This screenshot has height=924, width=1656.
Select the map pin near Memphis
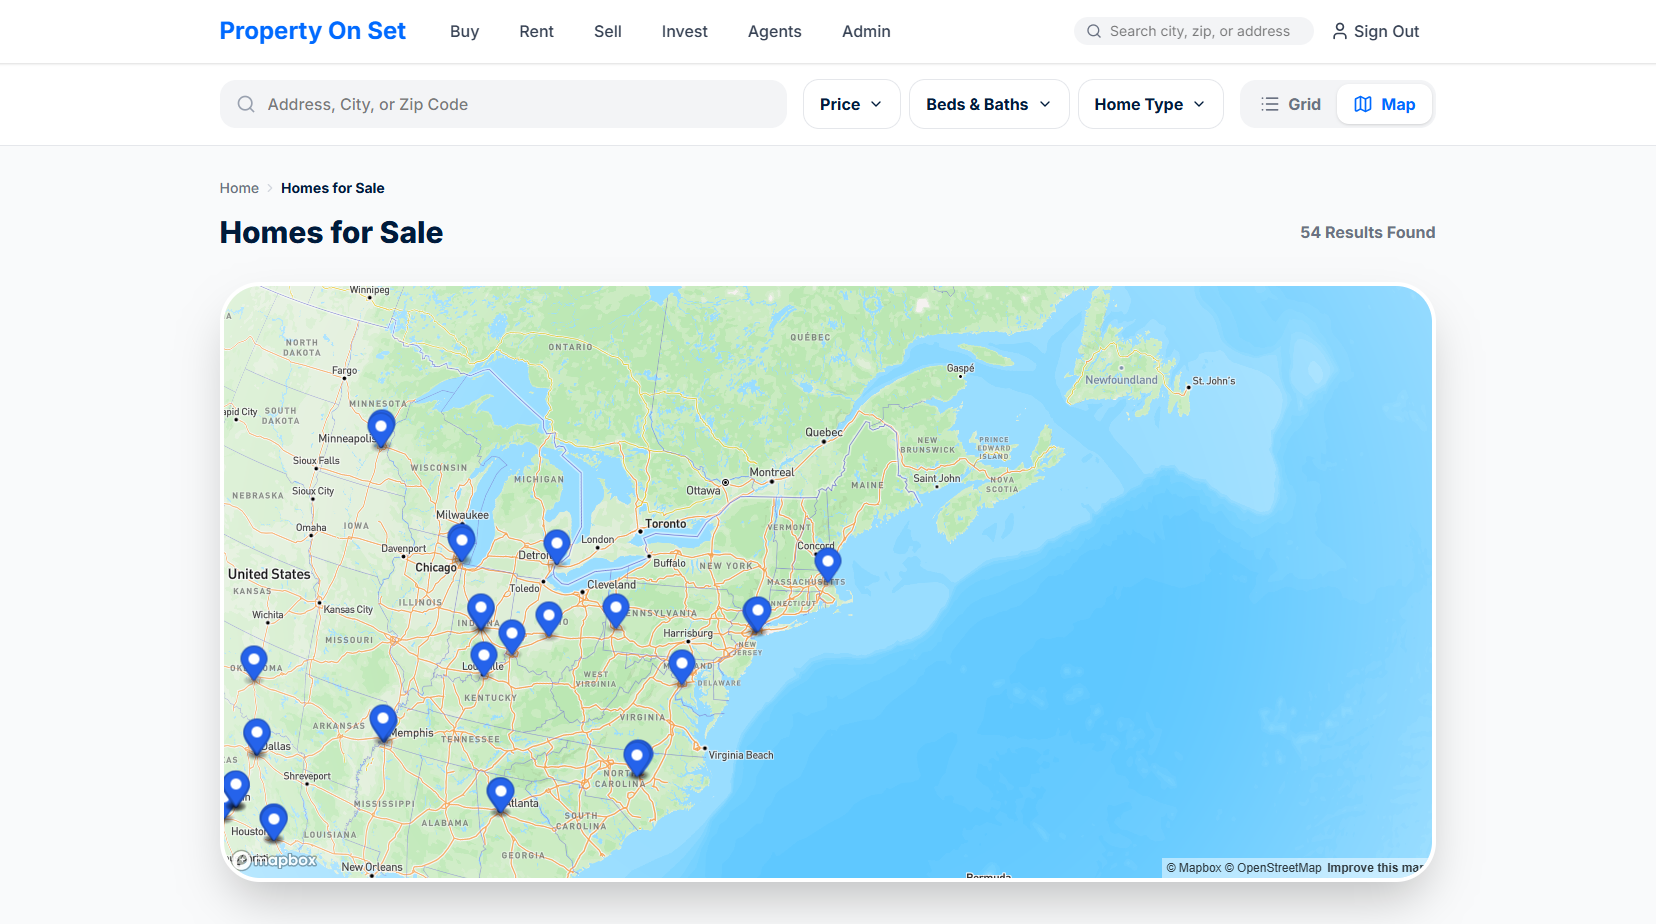tap(383, 723)
